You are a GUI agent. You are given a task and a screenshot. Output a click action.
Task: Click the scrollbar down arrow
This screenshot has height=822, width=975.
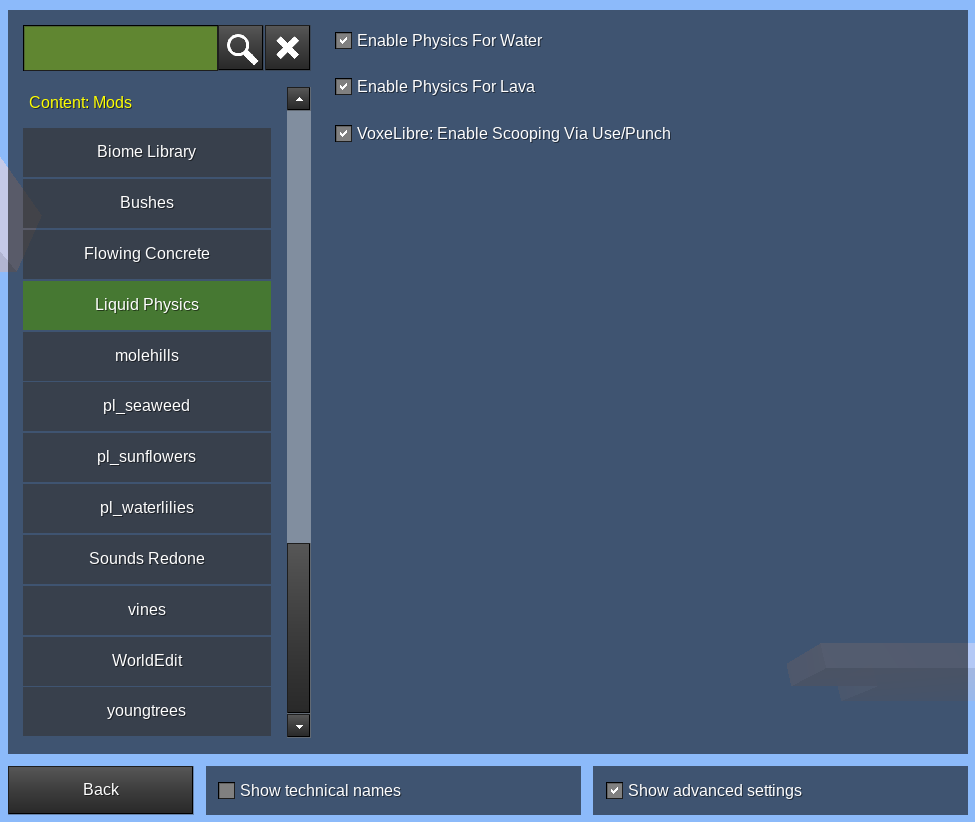coord(298,726)
